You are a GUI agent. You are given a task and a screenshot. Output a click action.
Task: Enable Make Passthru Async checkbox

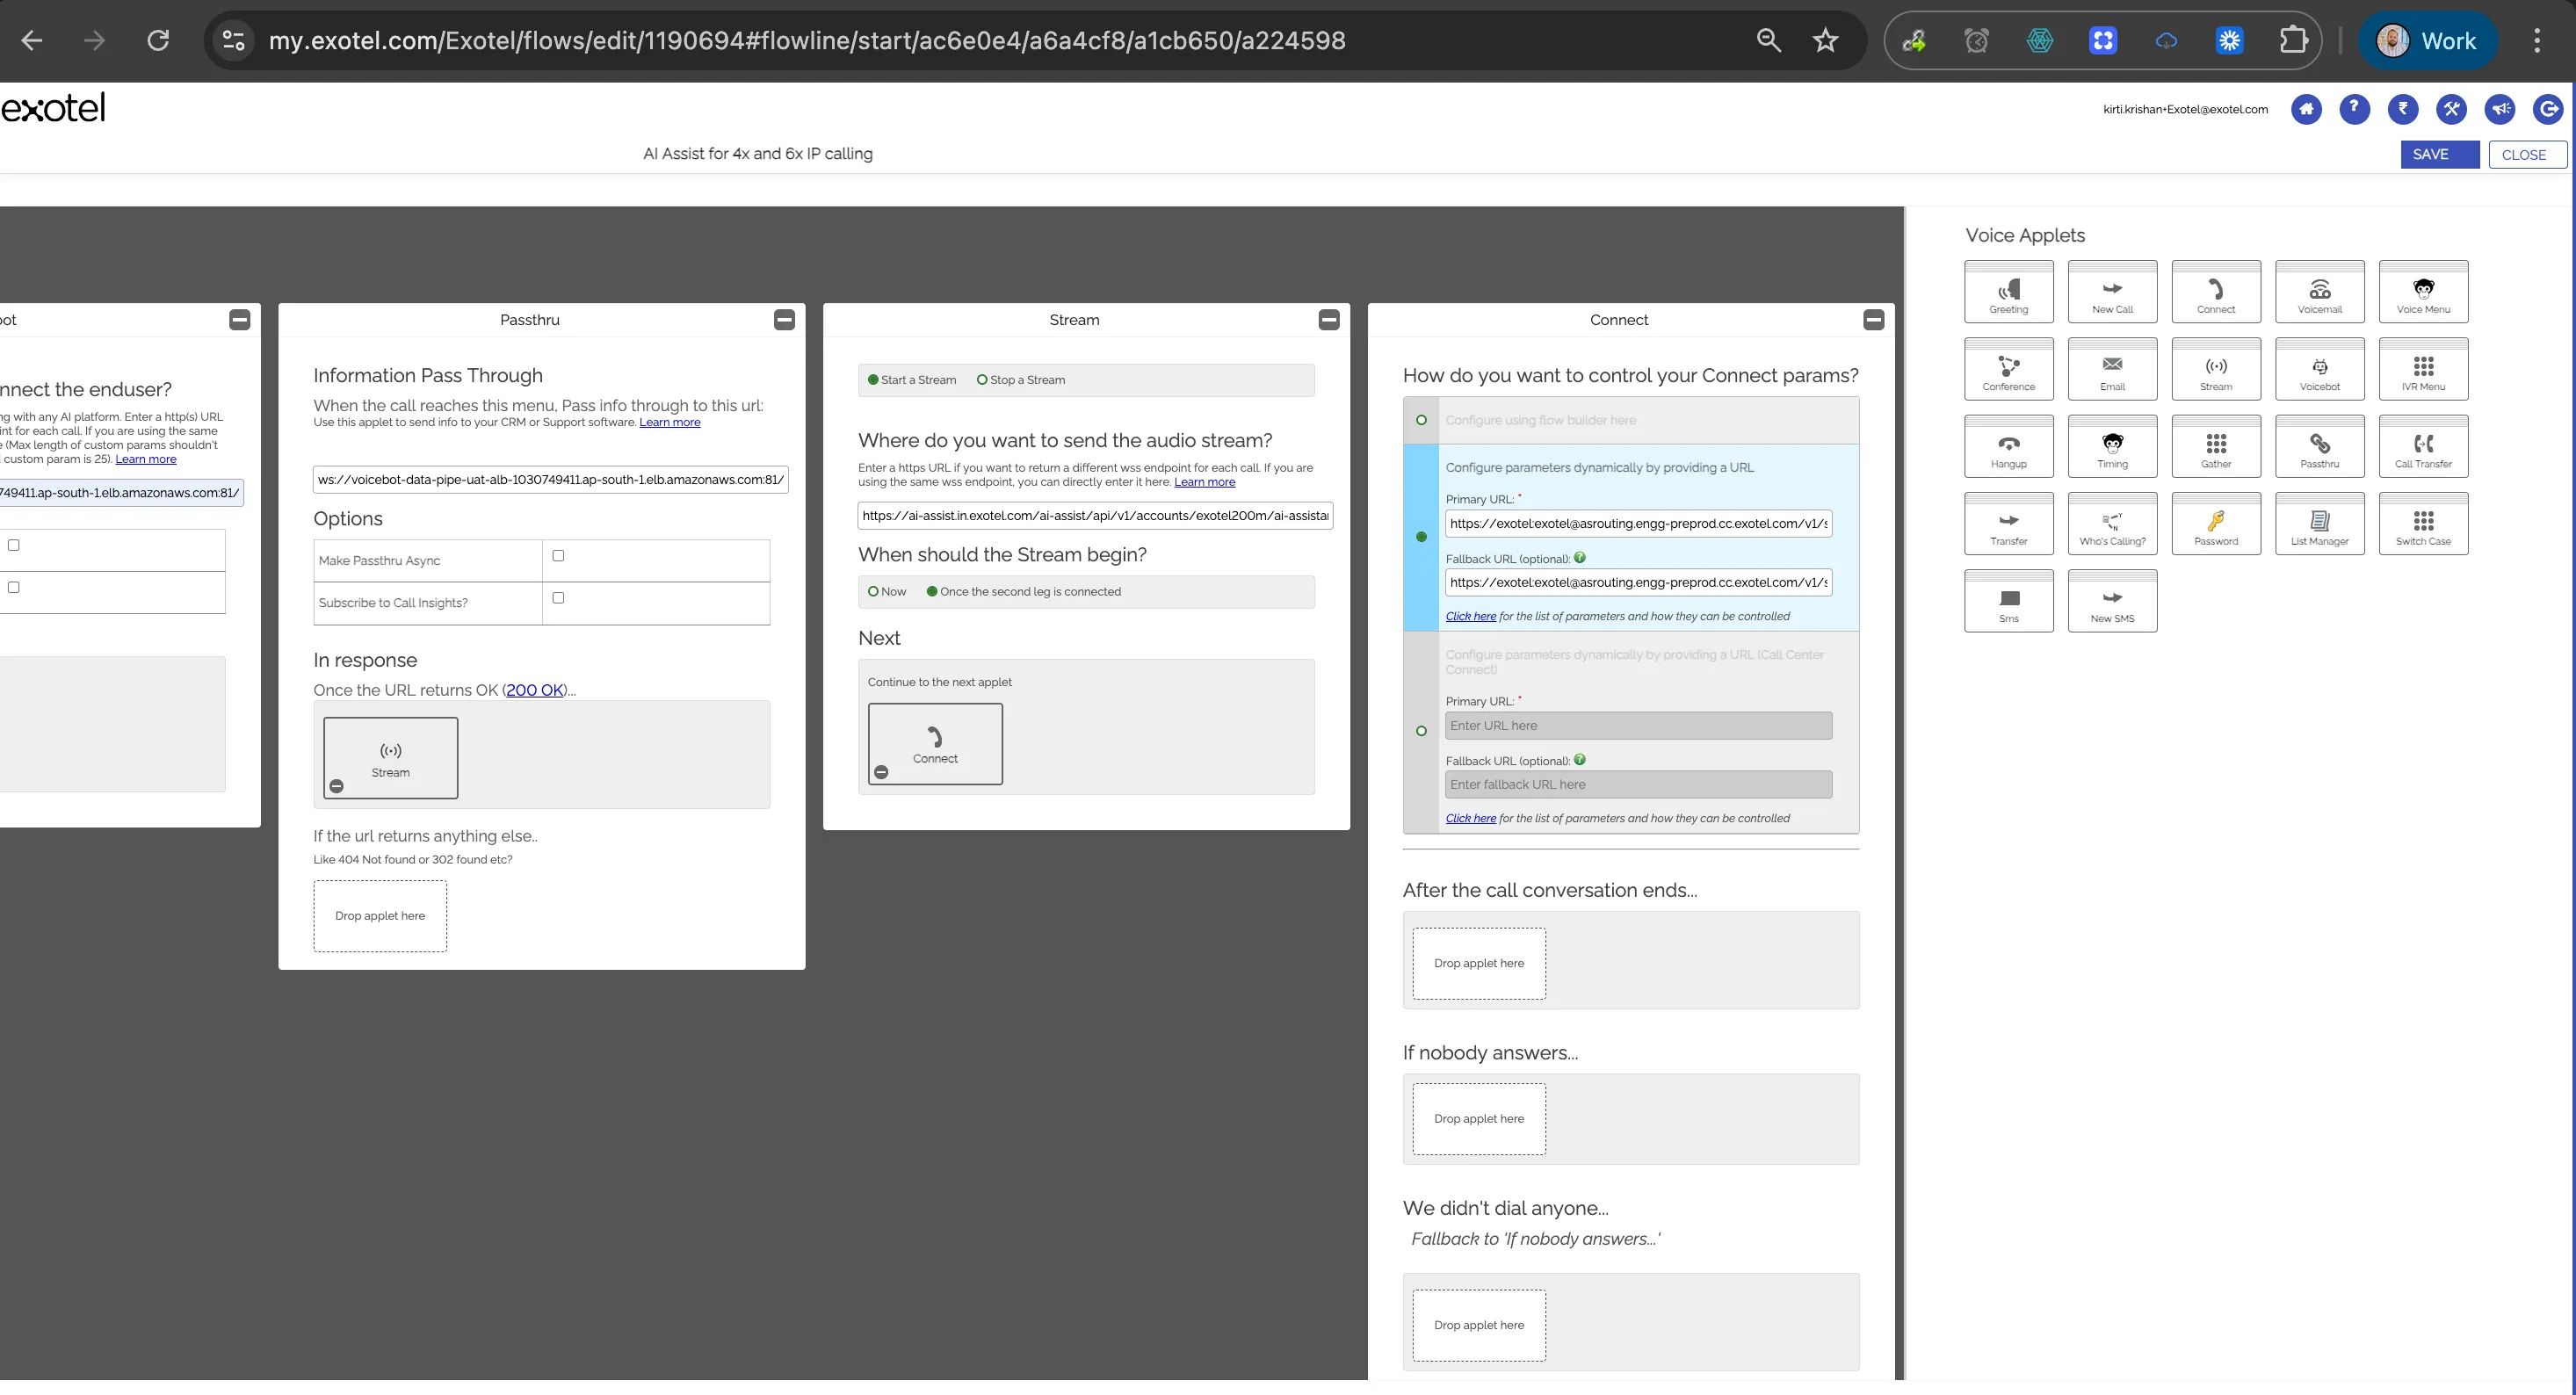pos(558,556)
